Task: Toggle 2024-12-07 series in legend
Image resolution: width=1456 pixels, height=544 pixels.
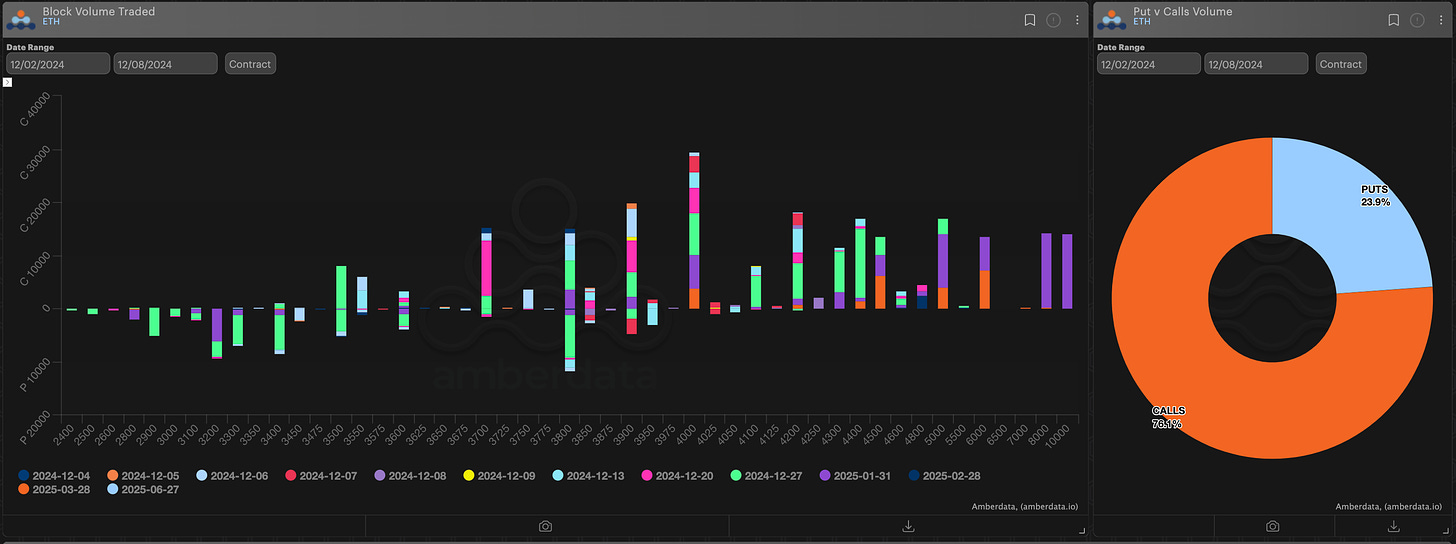Action: pos(322,476)
